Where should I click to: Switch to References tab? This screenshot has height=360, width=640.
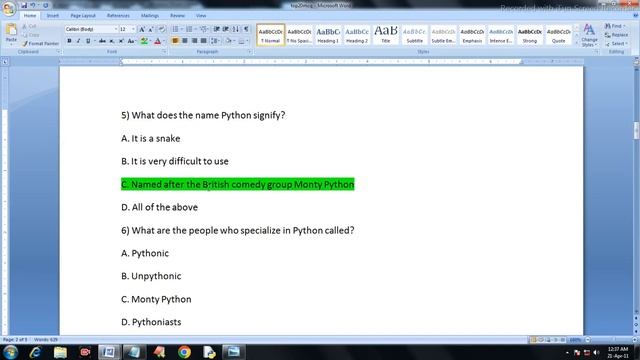pos(118,16)
